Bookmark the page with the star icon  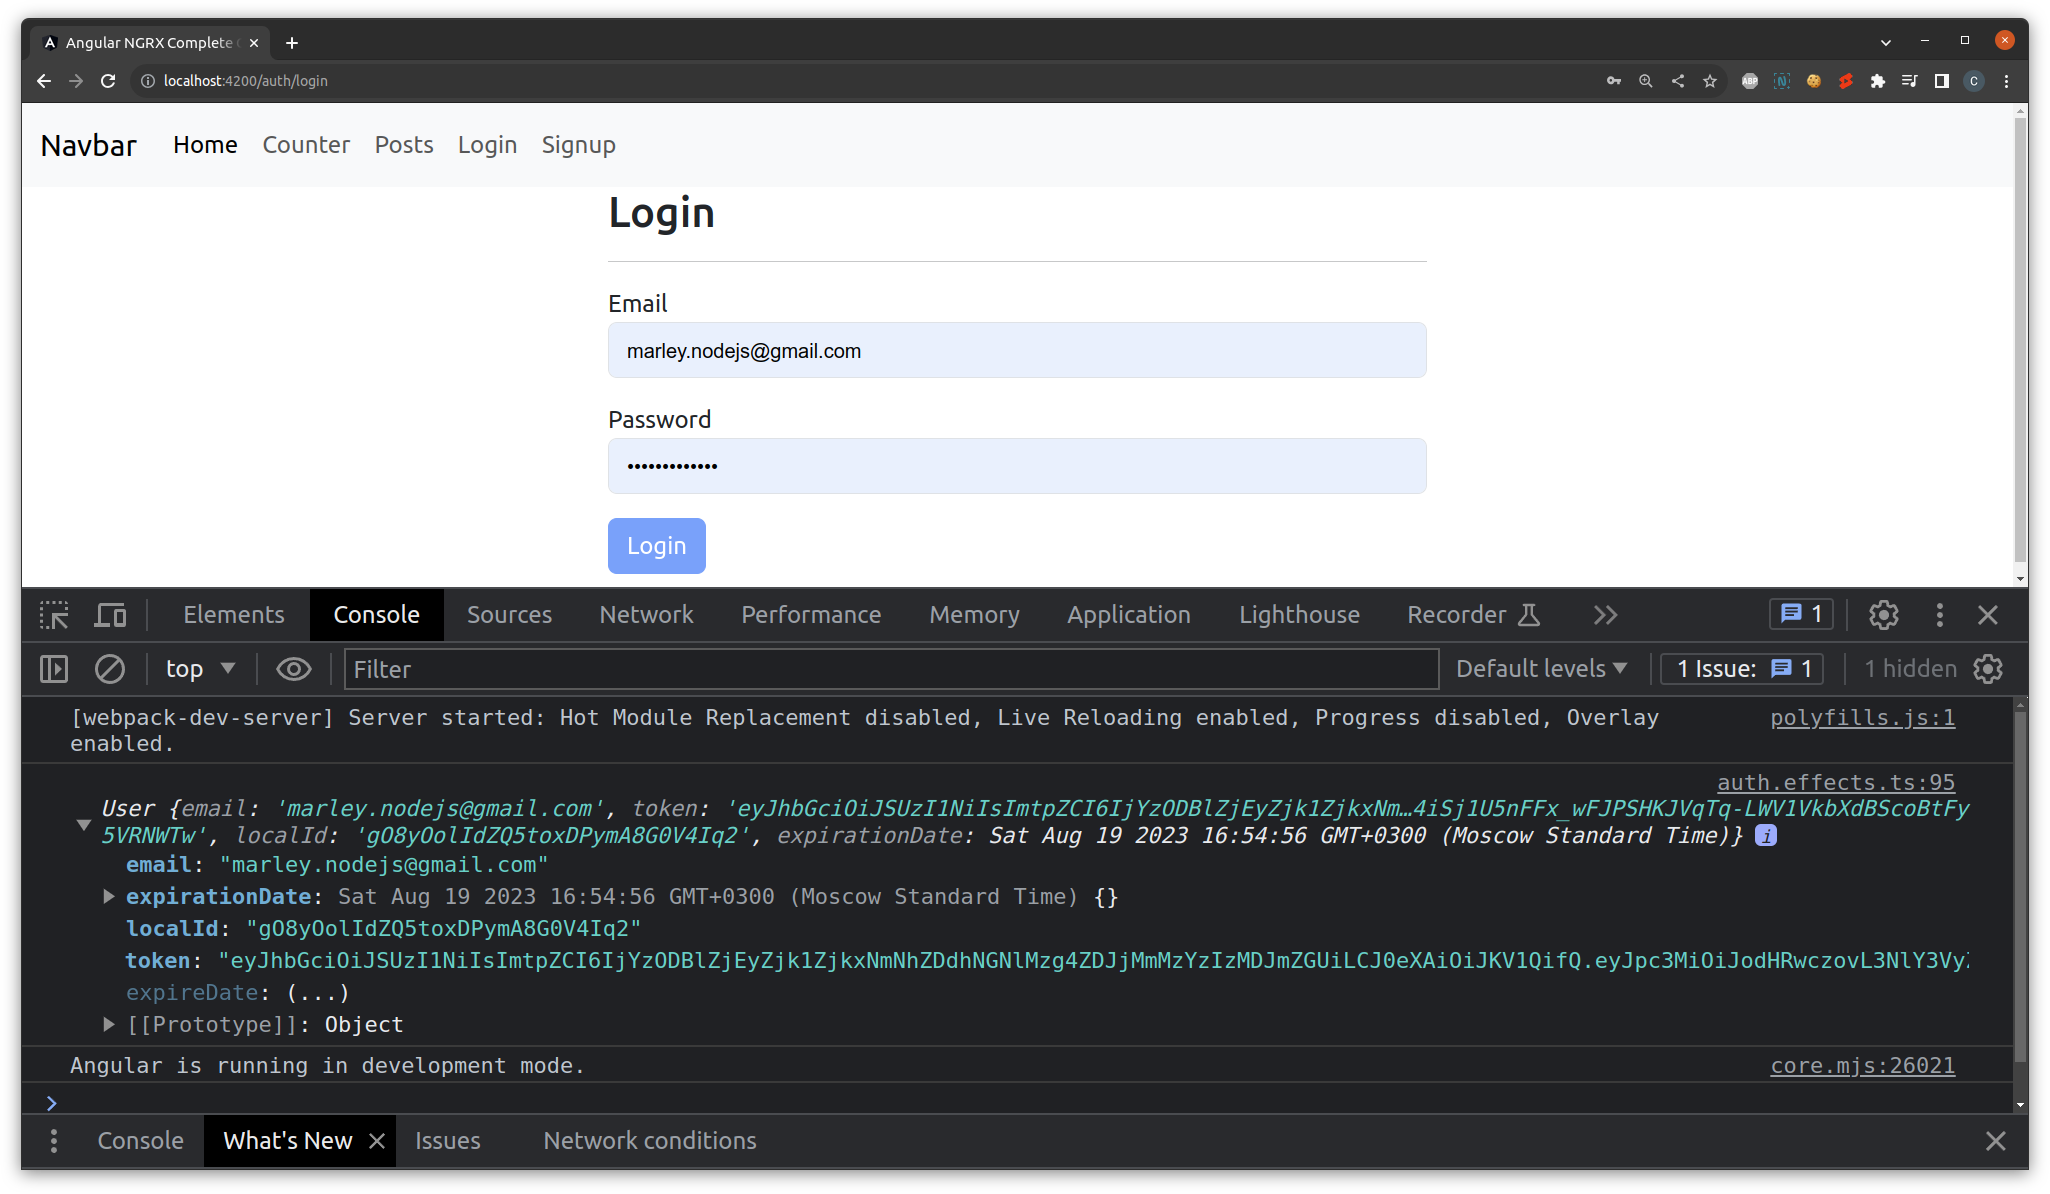pyautogui.click(x=1711, y=81)
